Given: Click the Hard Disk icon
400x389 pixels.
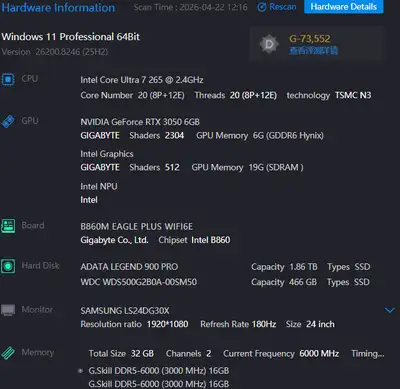Looking at the screenshot, I should (8, 266).
